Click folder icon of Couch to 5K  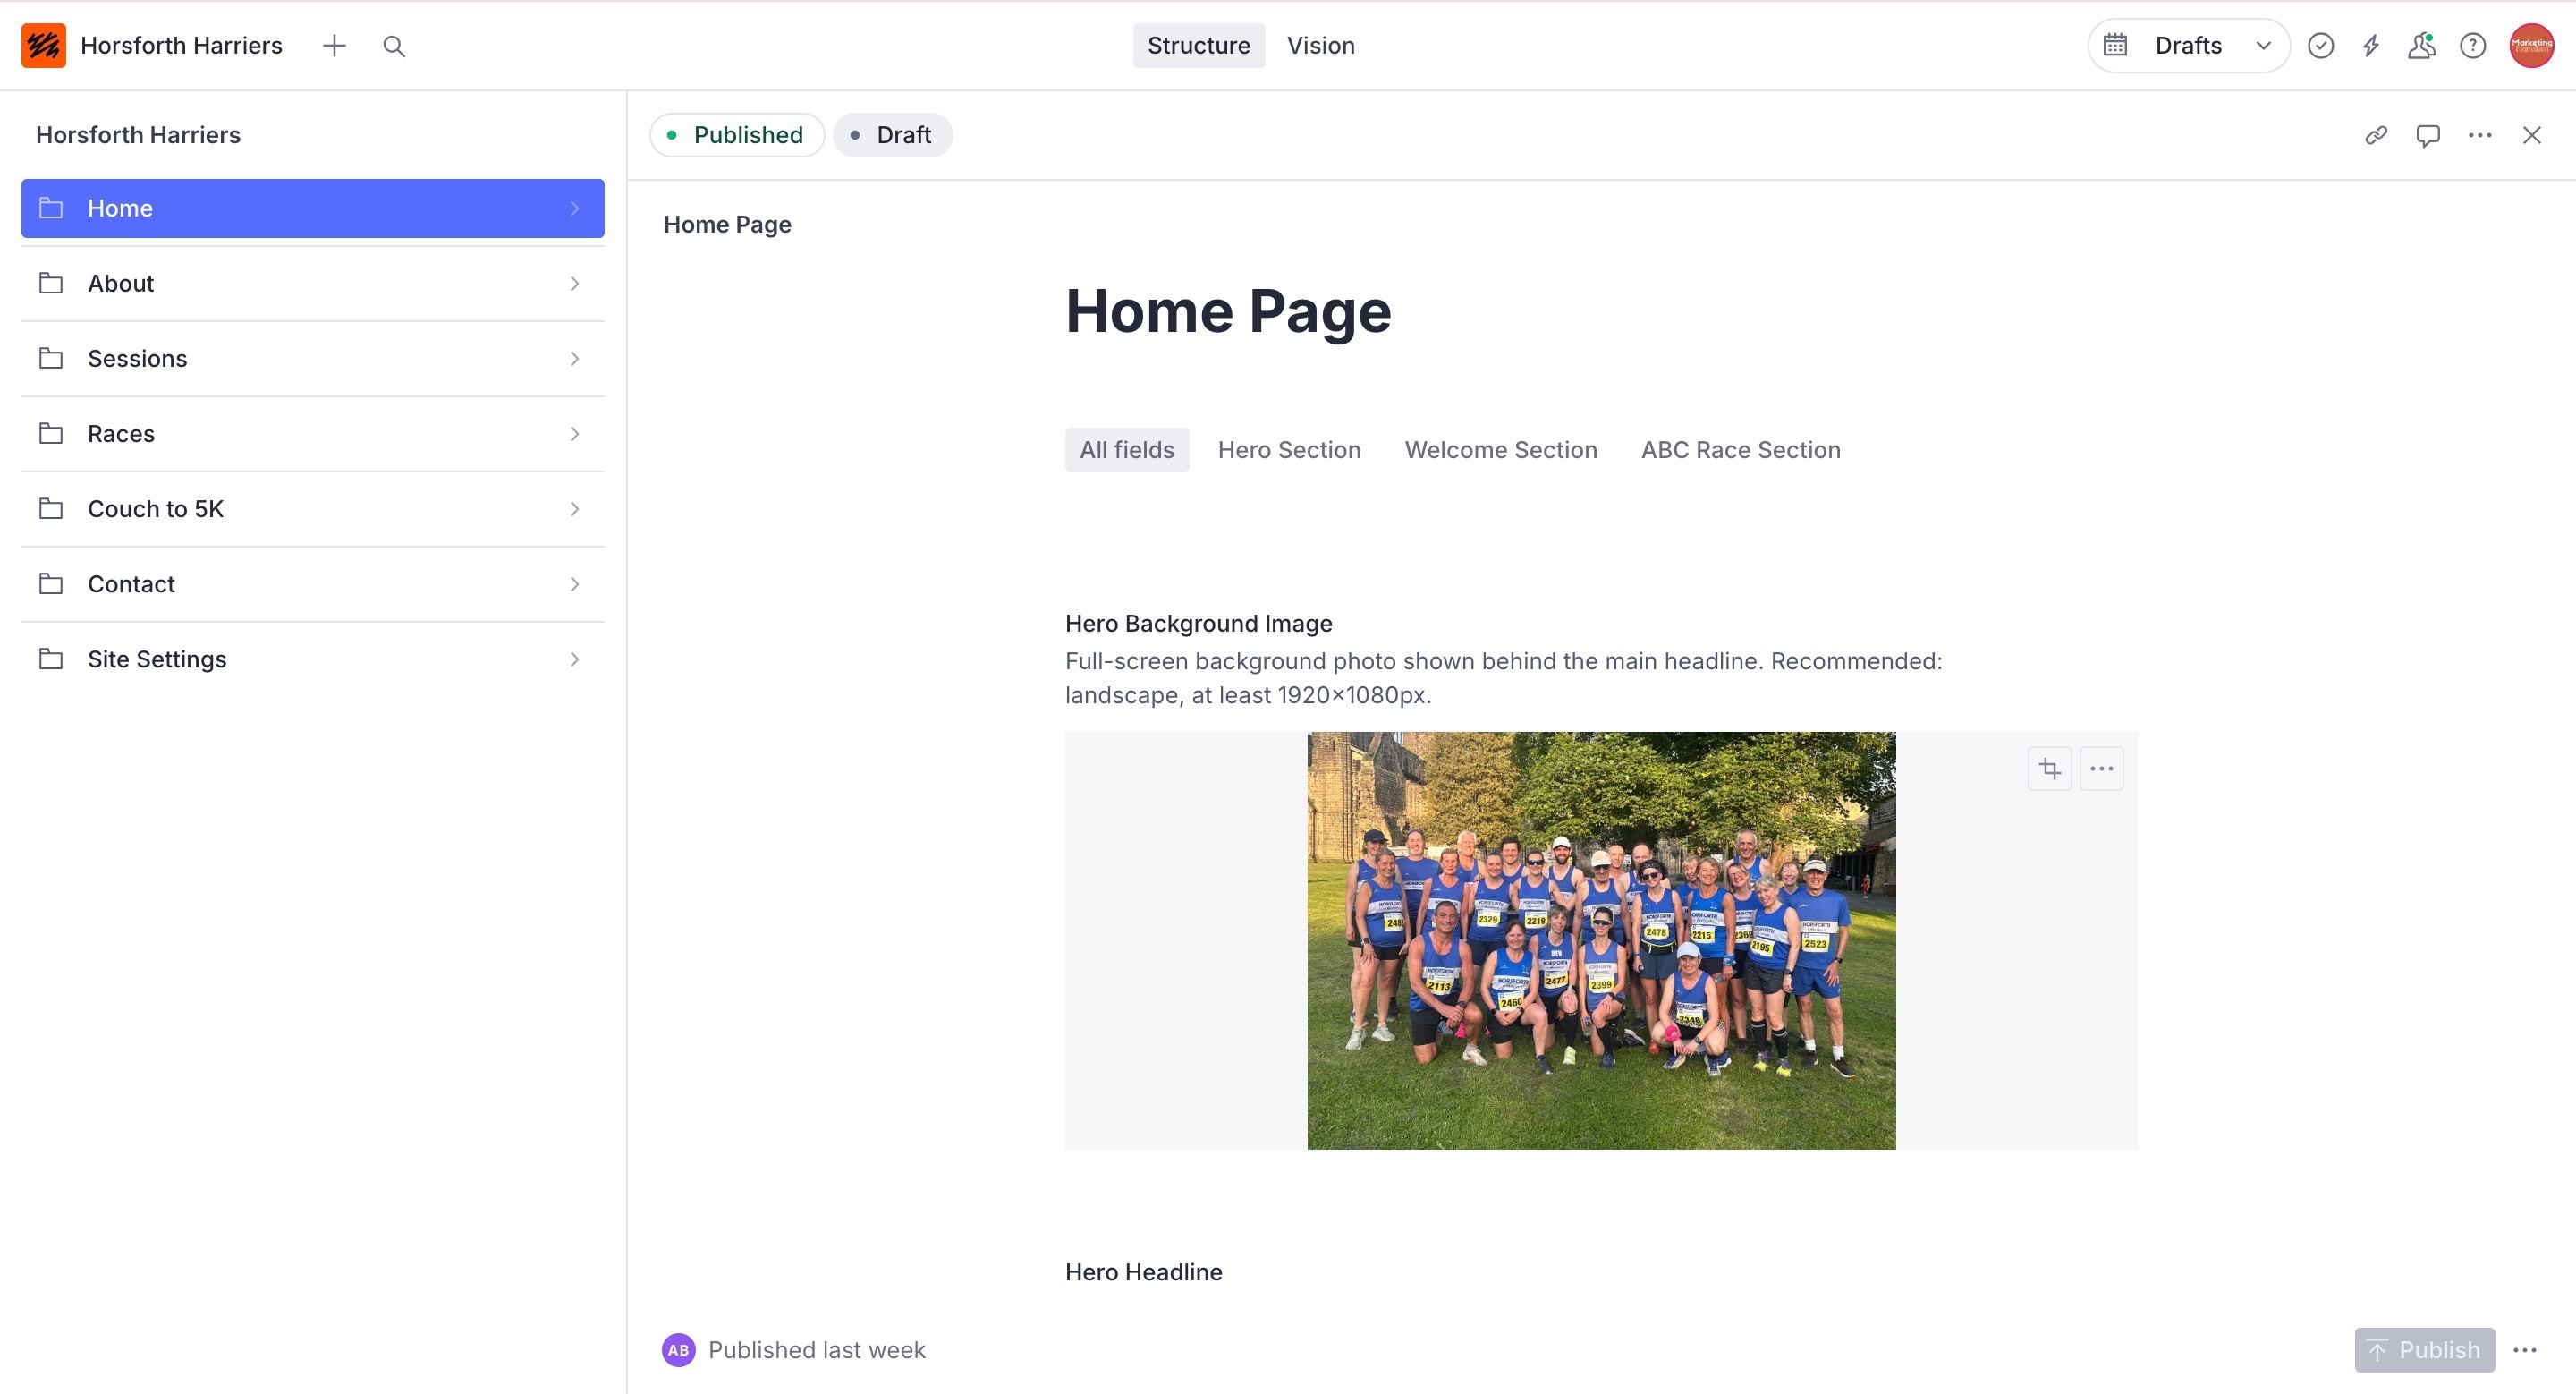point(51,508)
